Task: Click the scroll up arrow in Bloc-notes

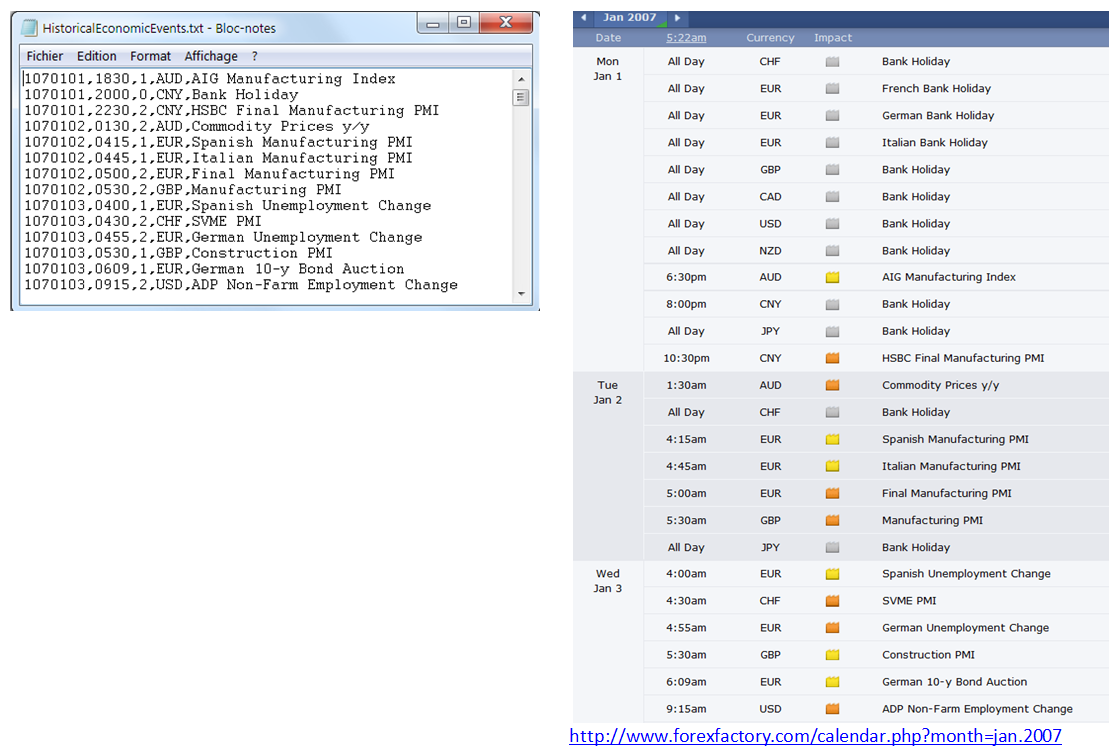Action: [x=521, y=78]
